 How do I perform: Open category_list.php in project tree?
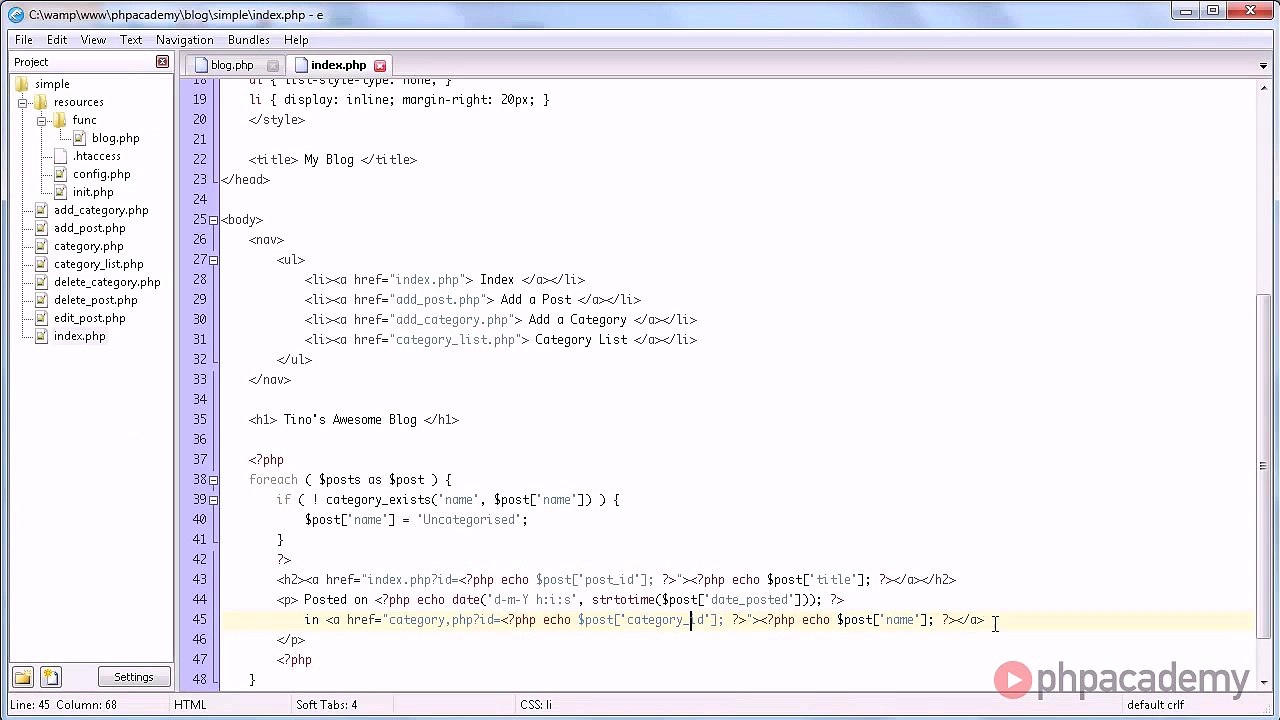pyautogui.click(x=98, y=264)
